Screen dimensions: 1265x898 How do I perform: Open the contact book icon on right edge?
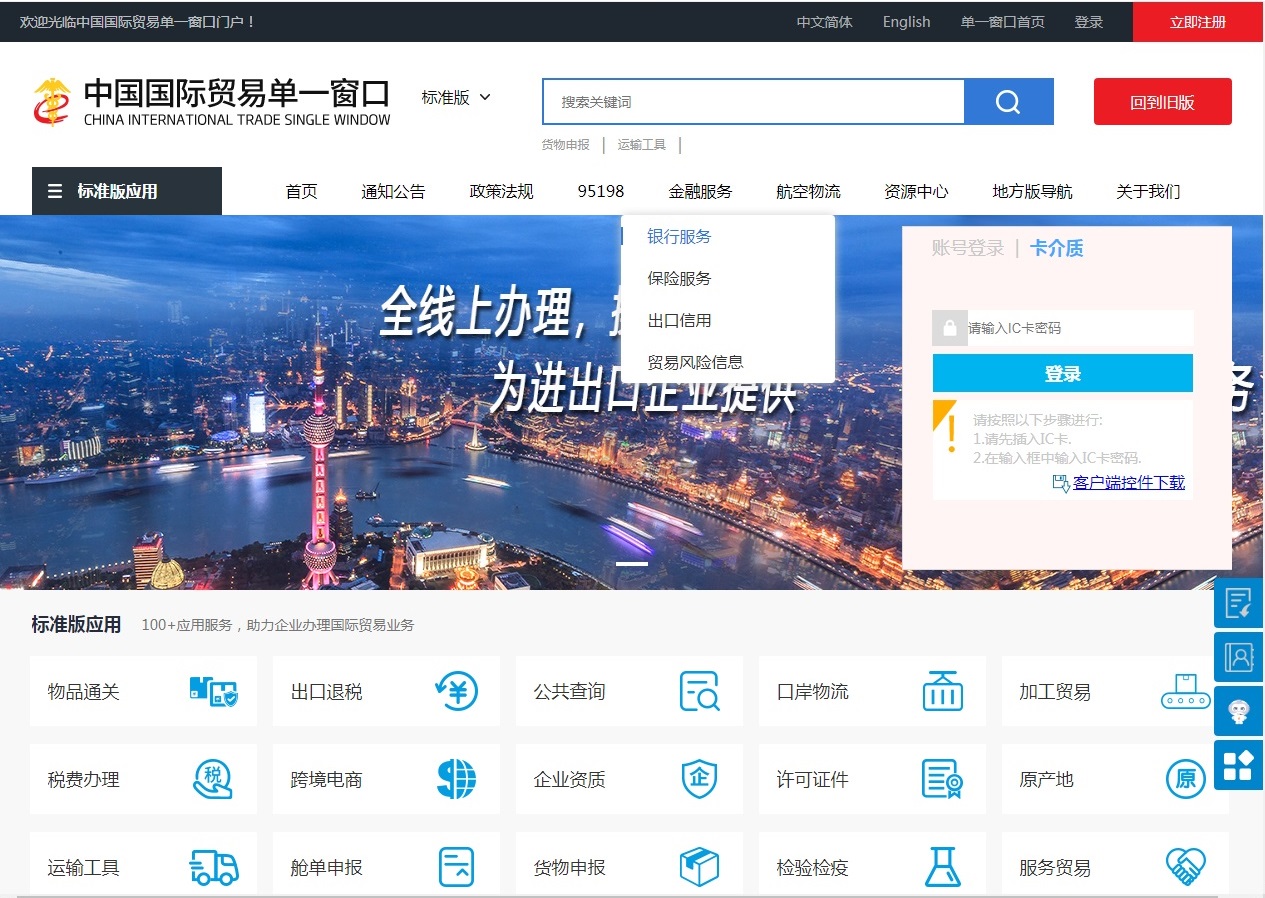click(1238, 657)
